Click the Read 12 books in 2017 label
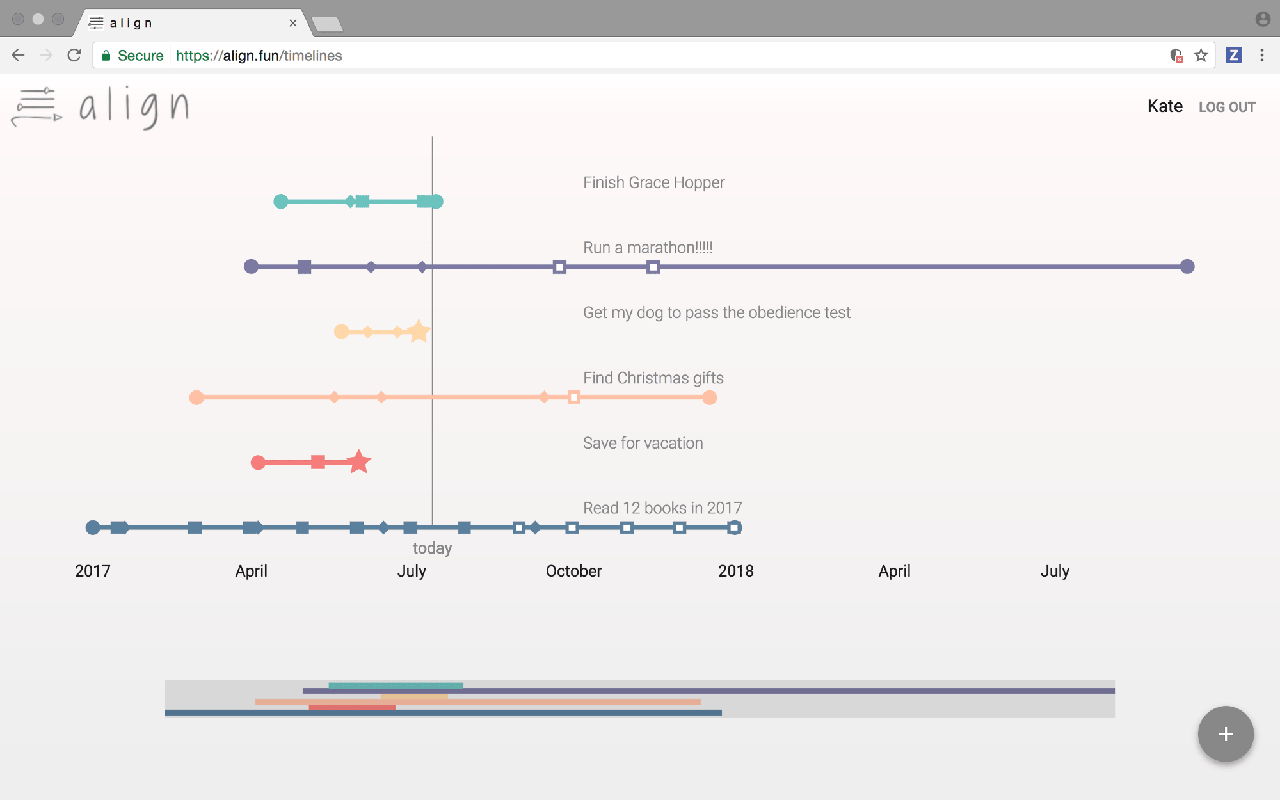The width and height of the screenshot is (1280, 800). (x=662, y=508)
